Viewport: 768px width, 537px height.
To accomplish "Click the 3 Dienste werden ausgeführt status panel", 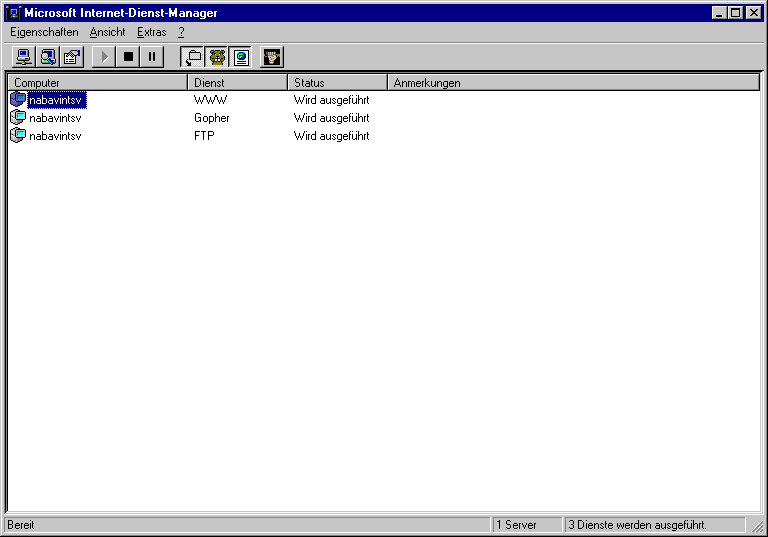I will pyautogui.click(x=655, y=525).
